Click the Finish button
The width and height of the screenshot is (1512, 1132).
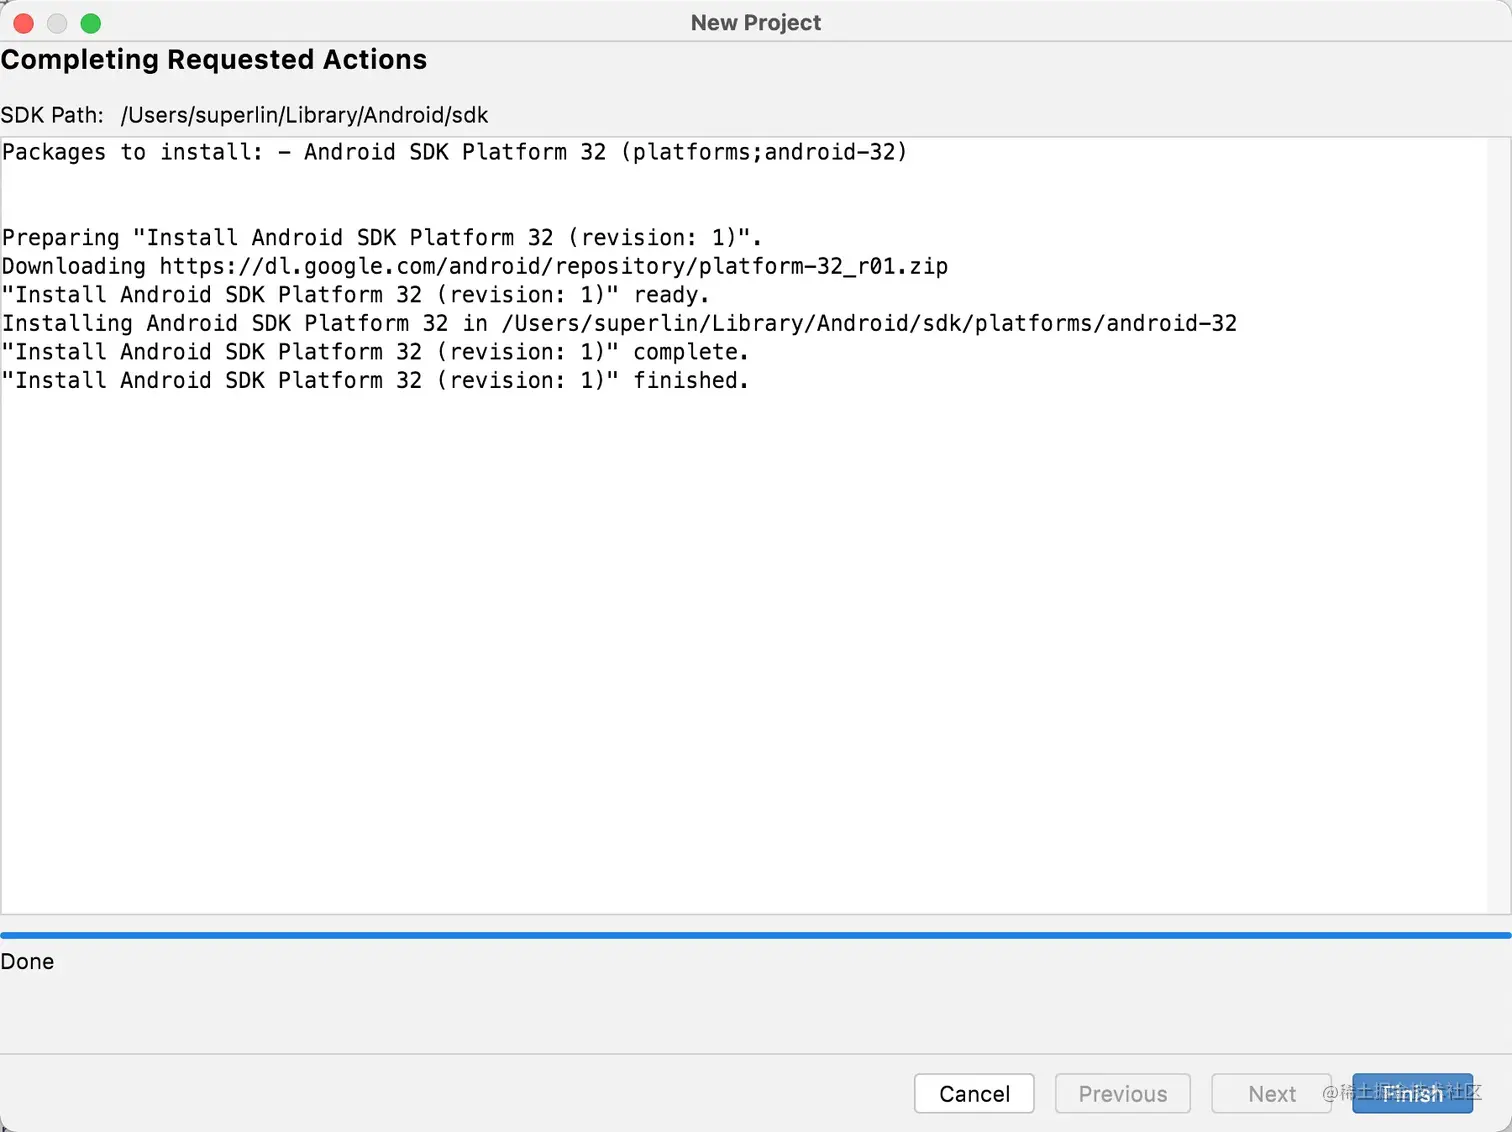pyautogui.click(x=1412, y=1093)
